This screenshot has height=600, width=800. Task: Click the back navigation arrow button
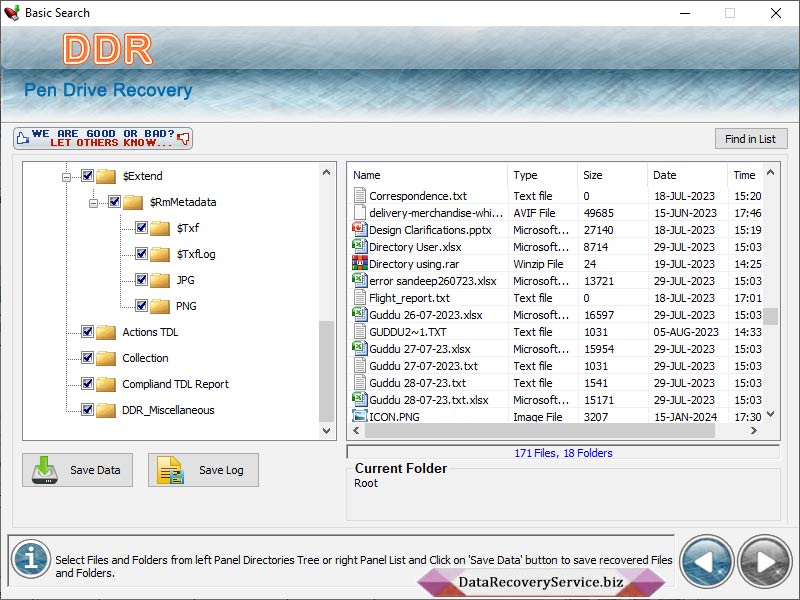[x=708, y=561]
